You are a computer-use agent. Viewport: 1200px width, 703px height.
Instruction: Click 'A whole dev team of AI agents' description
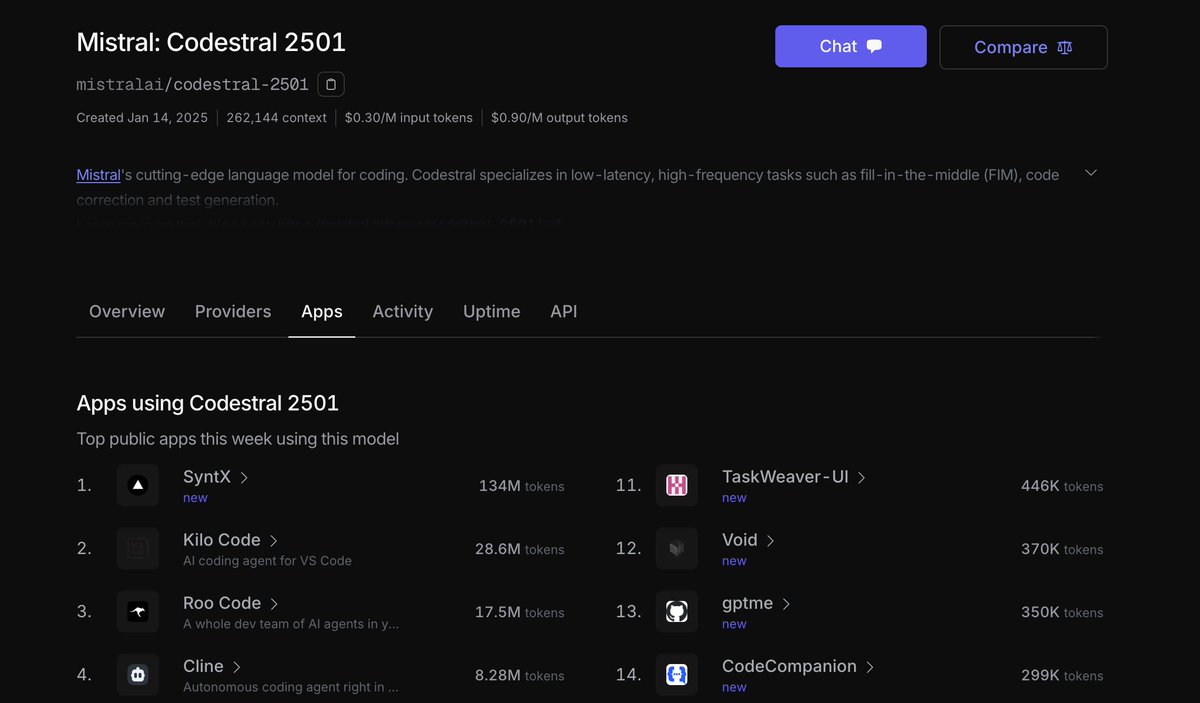pos(291,624)
